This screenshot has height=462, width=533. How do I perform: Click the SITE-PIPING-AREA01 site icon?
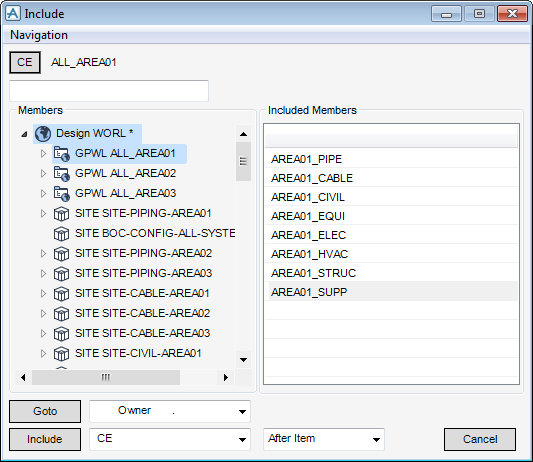[x=62, y=214]
